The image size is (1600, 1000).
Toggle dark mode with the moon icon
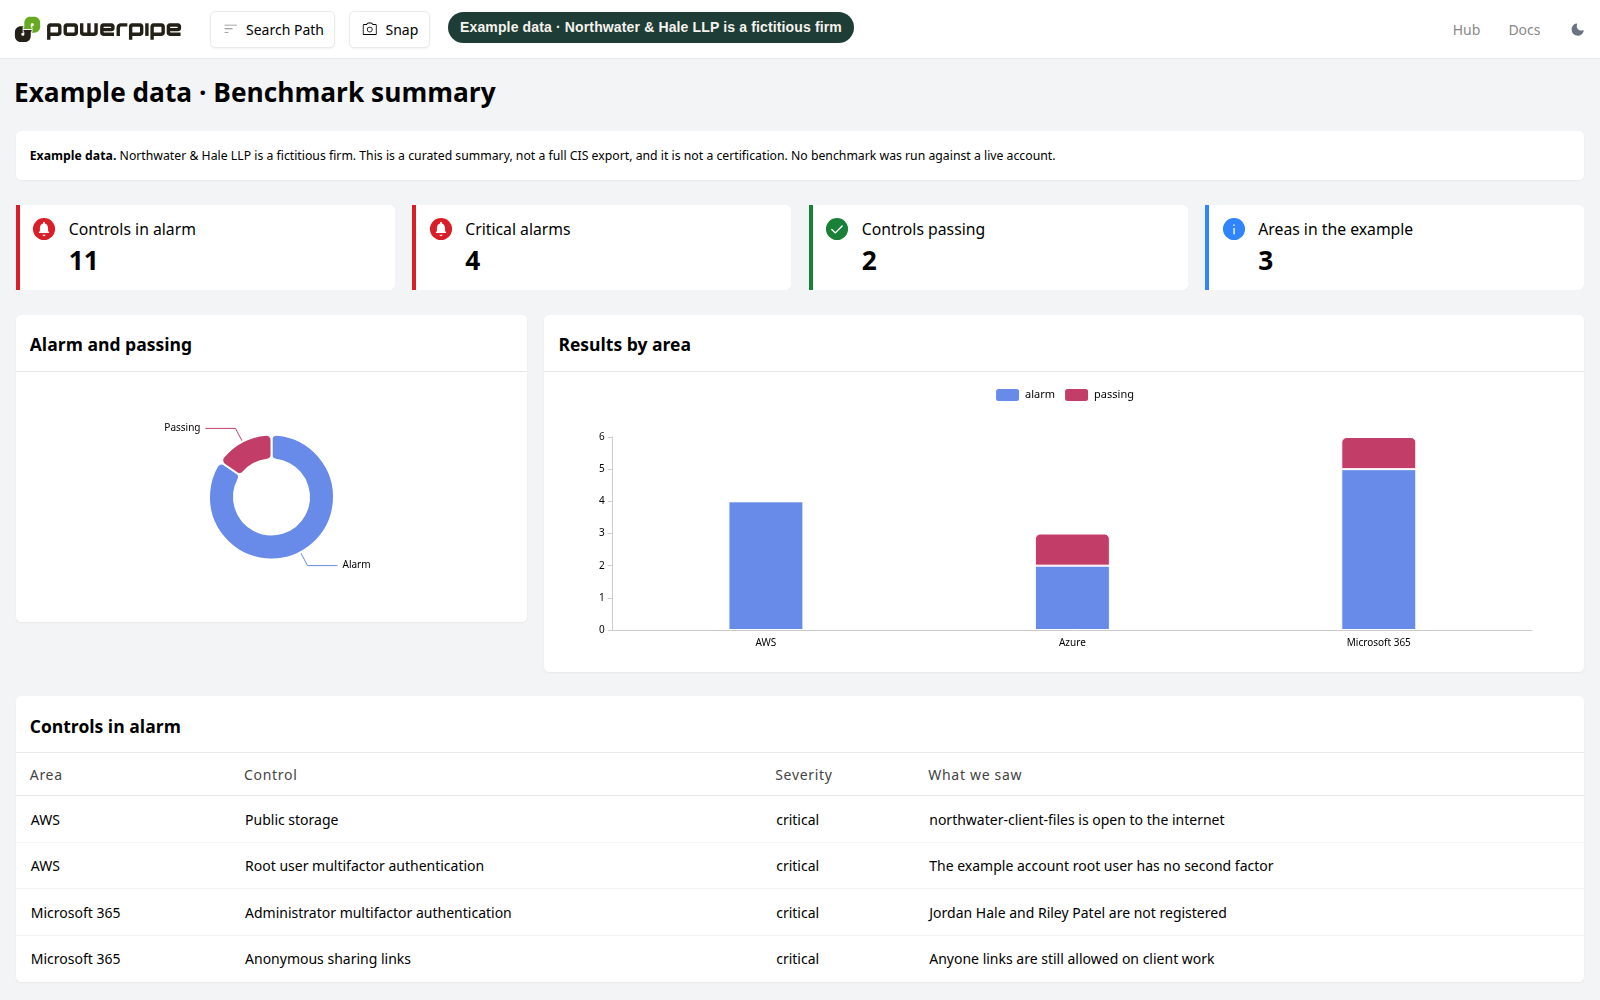1577,30
